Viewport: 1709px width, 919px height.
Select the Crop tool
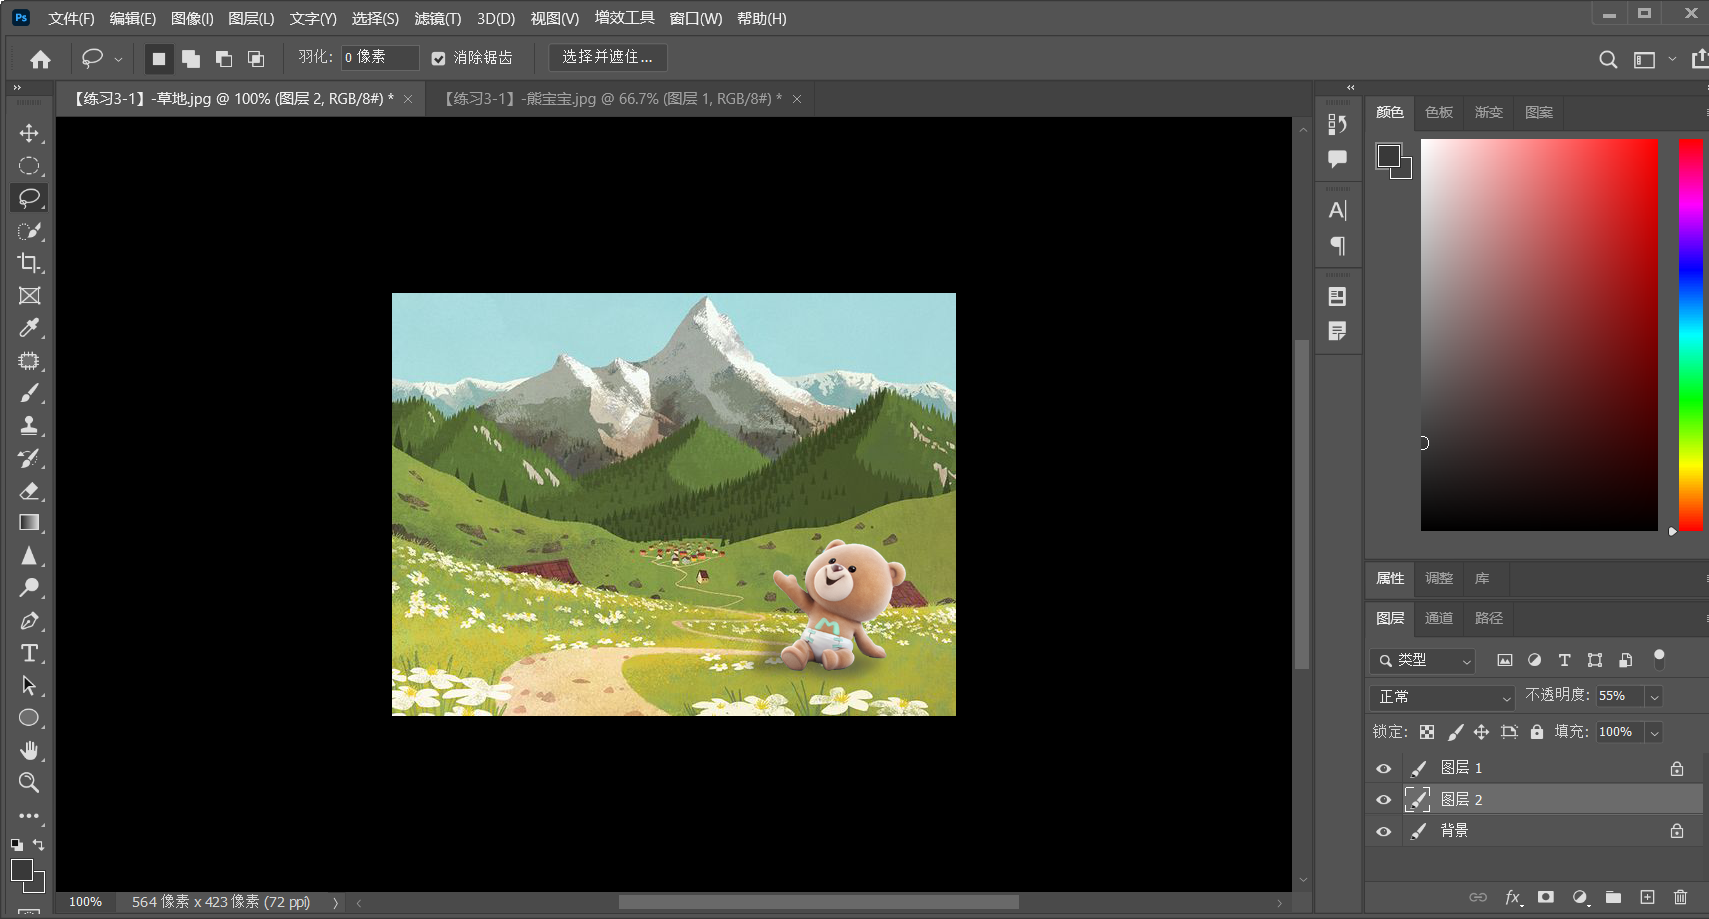pos(29,263)
